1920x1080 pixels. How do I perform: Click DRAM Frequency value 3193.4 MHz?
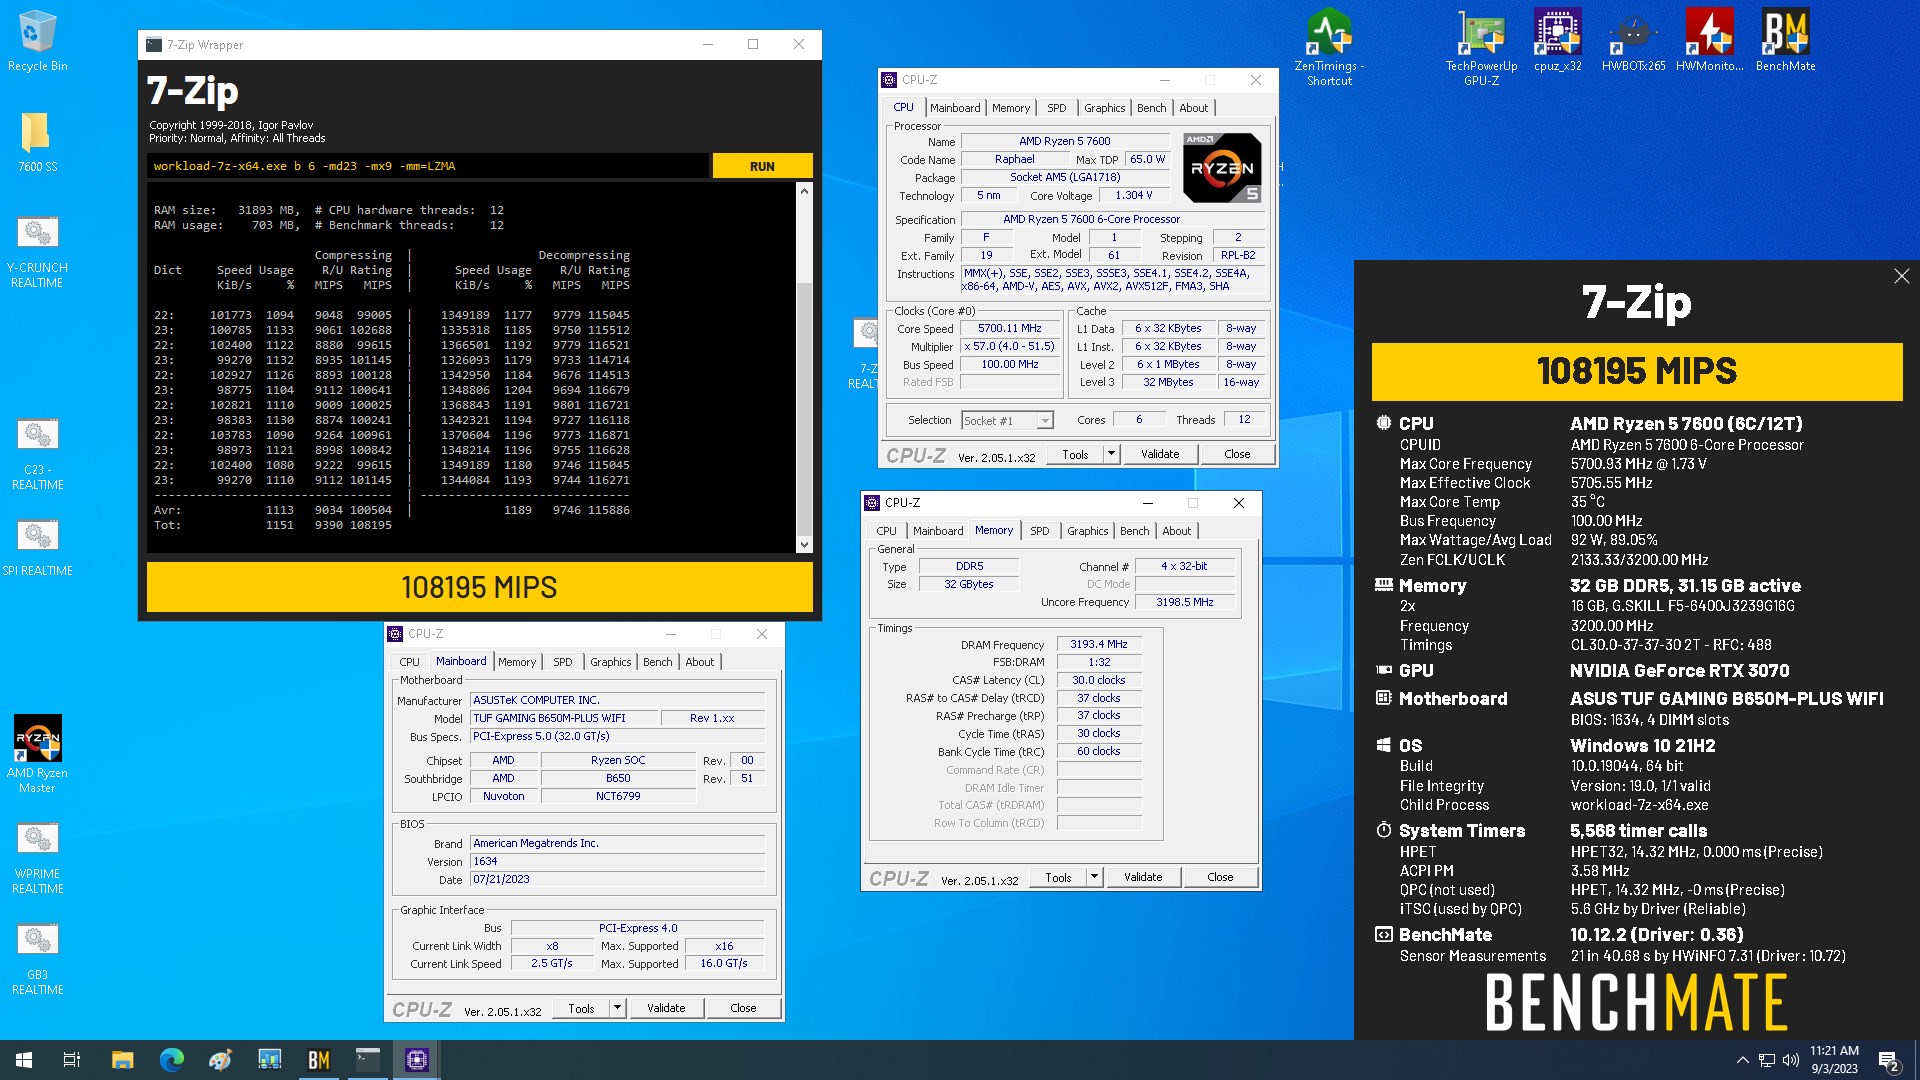point(1099,645)
